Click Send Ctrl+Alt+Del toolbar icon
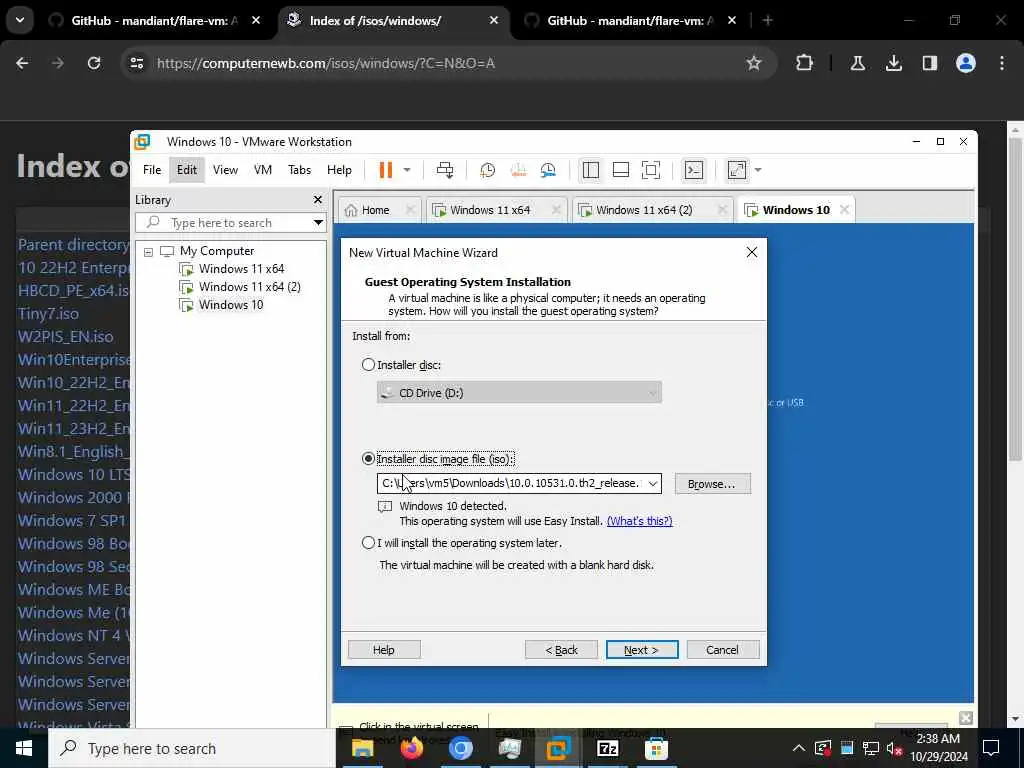The width and height of the screenshot is (1024, 768). (445, 170)
